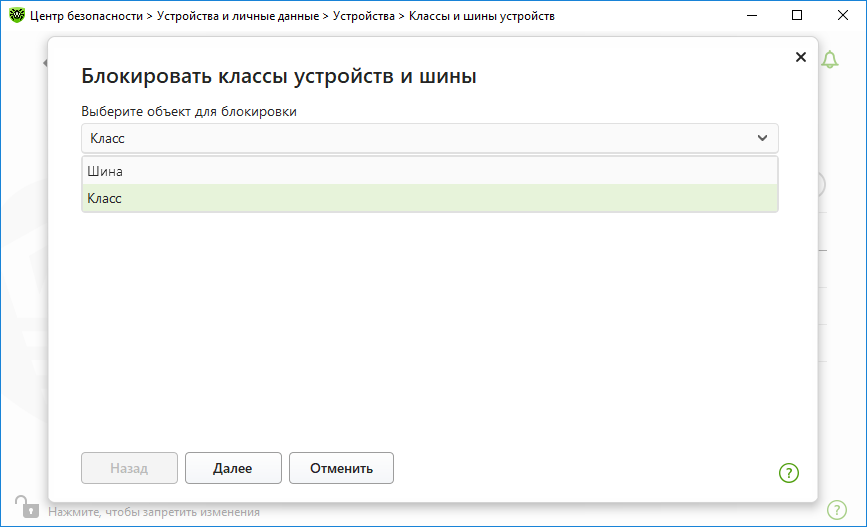Navigate to the Устройства breadcrumb item
867x527 pixels.
point(364,16)
